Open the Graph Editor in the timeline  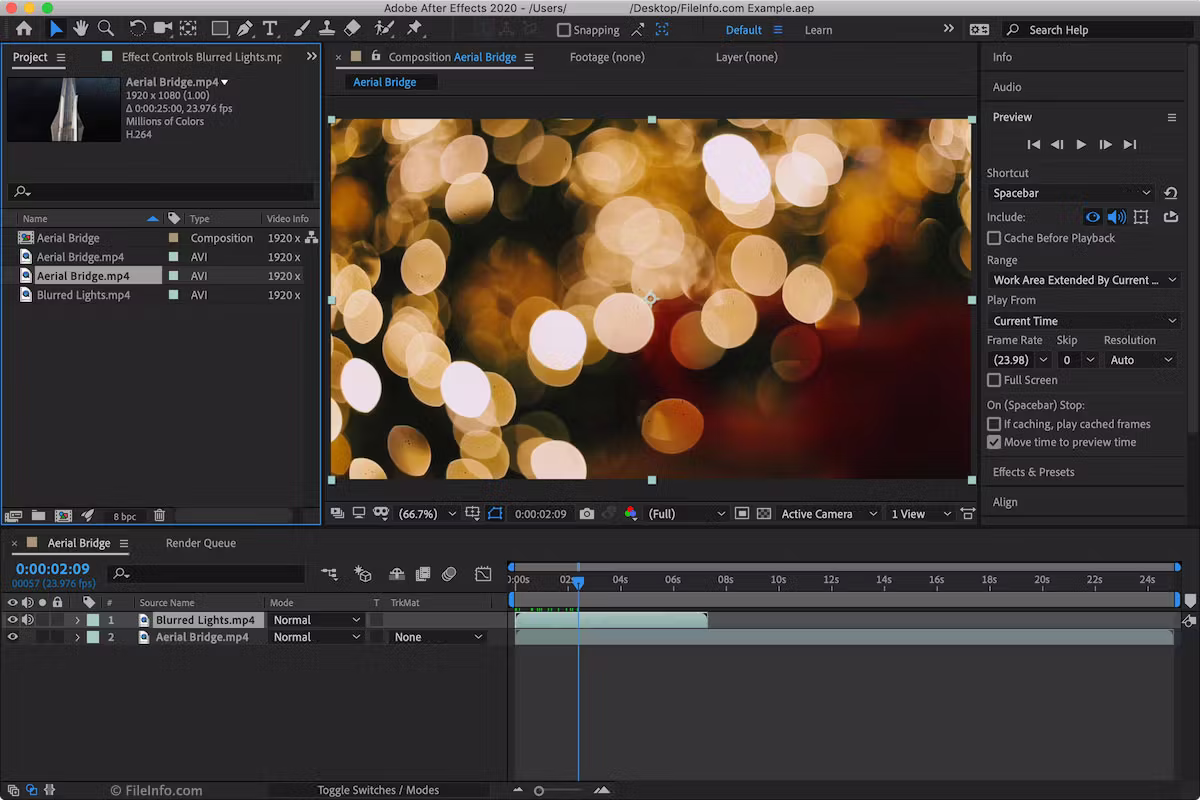pyautogui.click(x=483, y=573)
